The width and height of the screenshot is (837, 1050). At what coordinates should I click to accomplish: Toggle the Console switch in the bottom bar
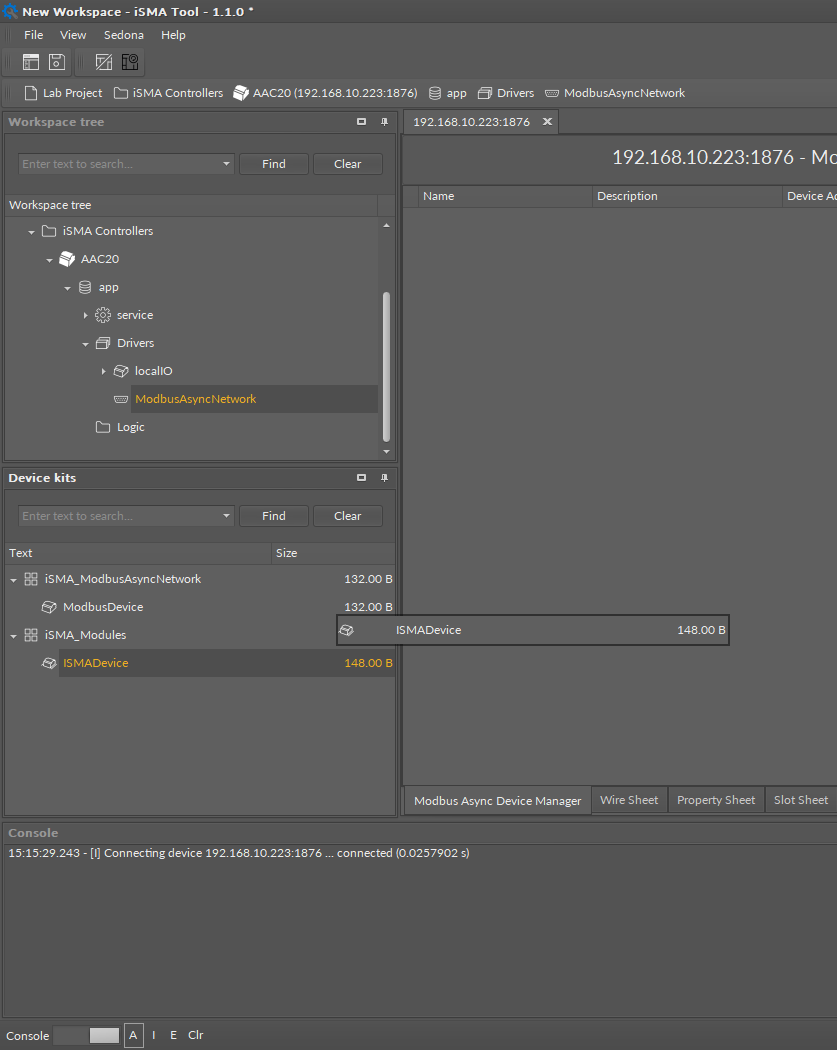click(x=86, y=1035)
